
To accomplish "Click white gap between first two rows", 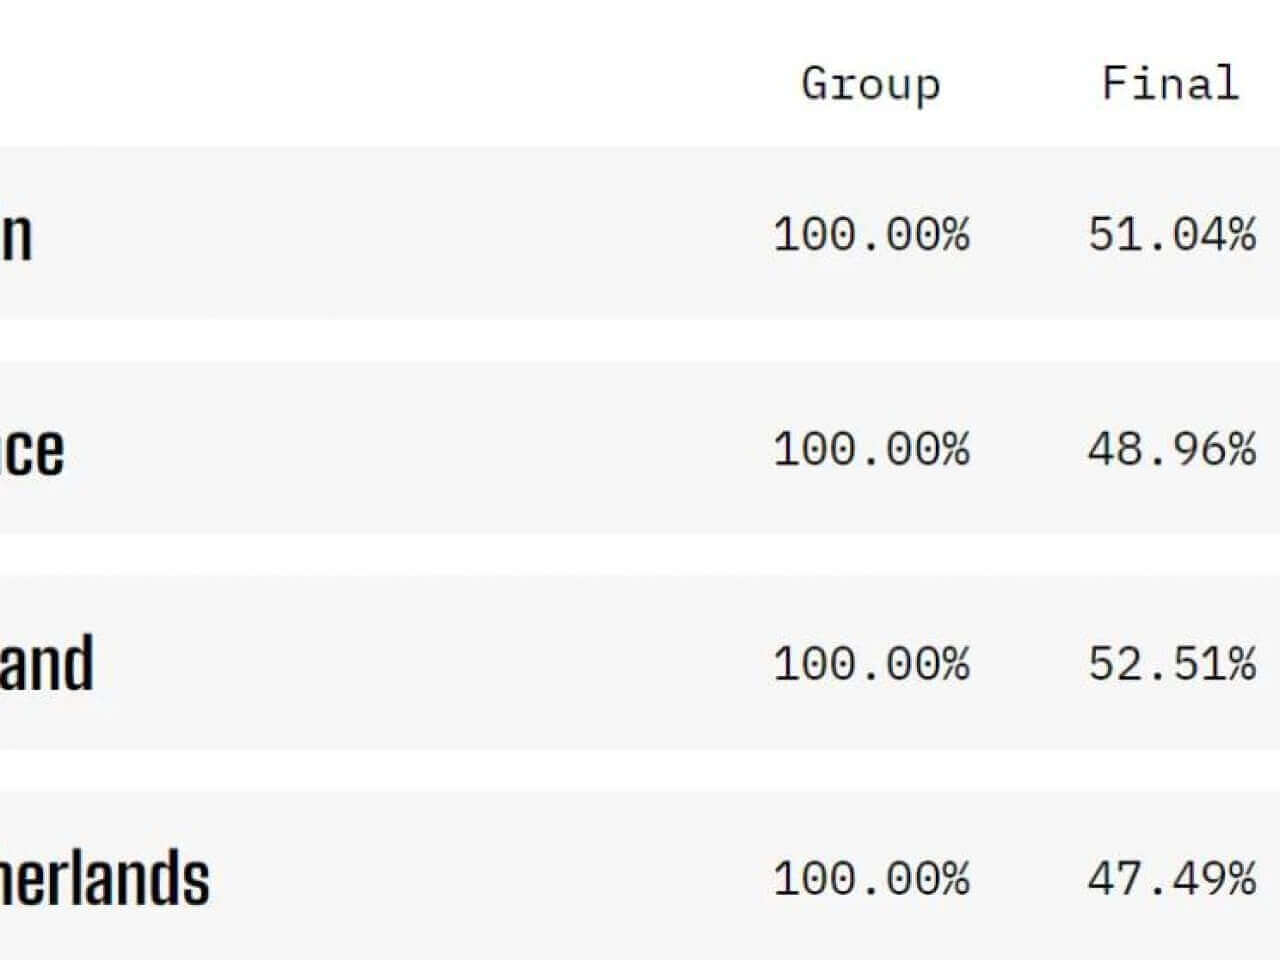I will (640, 340).
